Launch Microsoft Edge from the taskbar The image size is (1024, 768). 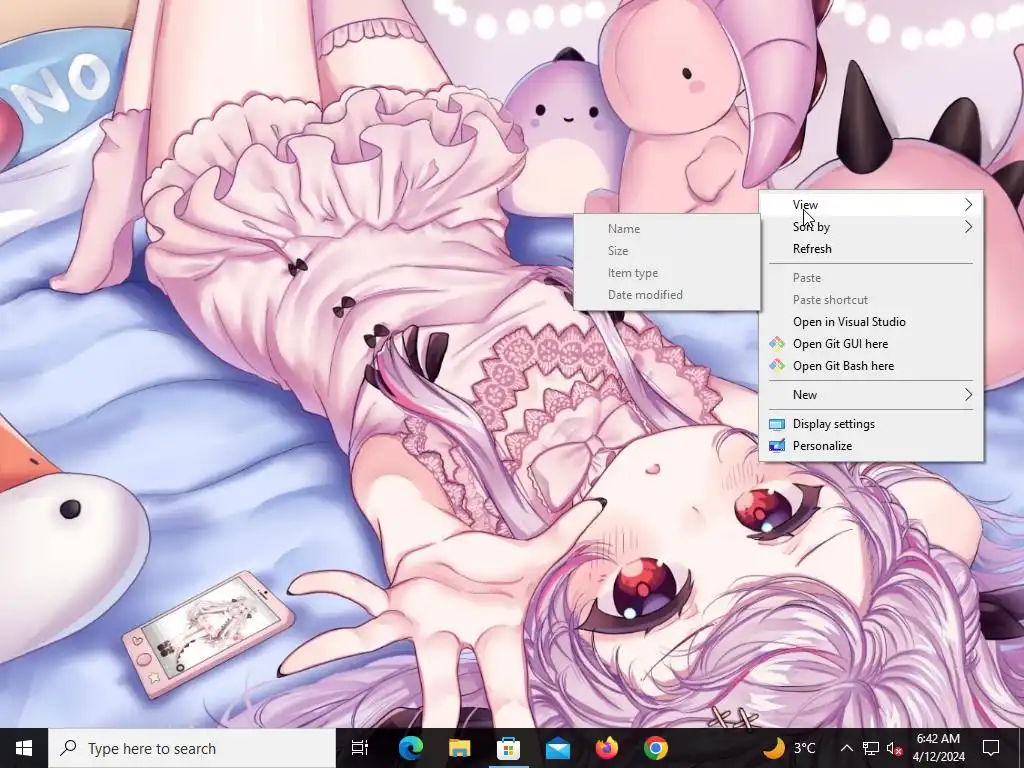(411, 748)
